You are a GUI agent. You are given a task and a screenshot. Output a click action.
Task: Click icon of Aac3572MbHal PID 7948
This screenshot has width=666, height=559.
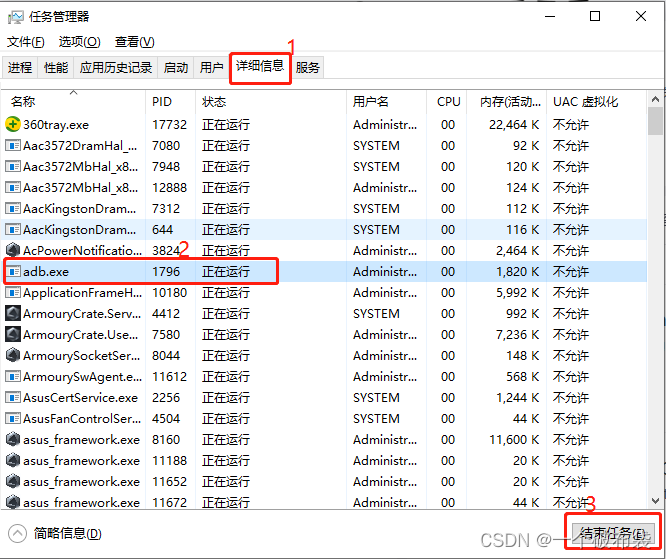pyautogui.click(x=13, y=167)
